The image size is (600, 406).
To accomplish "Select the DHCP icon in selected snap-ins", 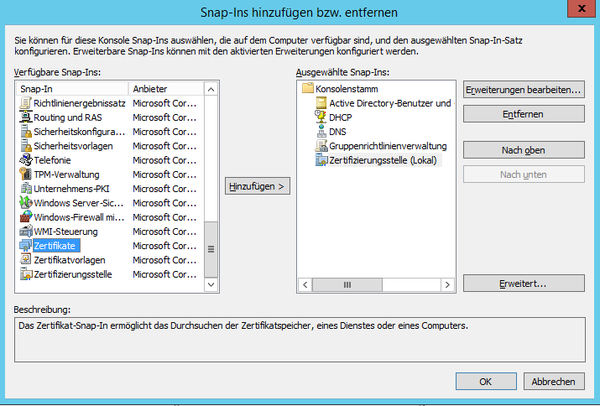I will (x=321, y=117).
